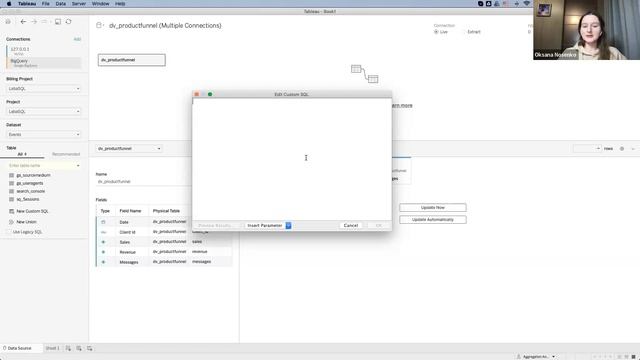Open the Server menu

pyautogui.click(x=79, y=4)
